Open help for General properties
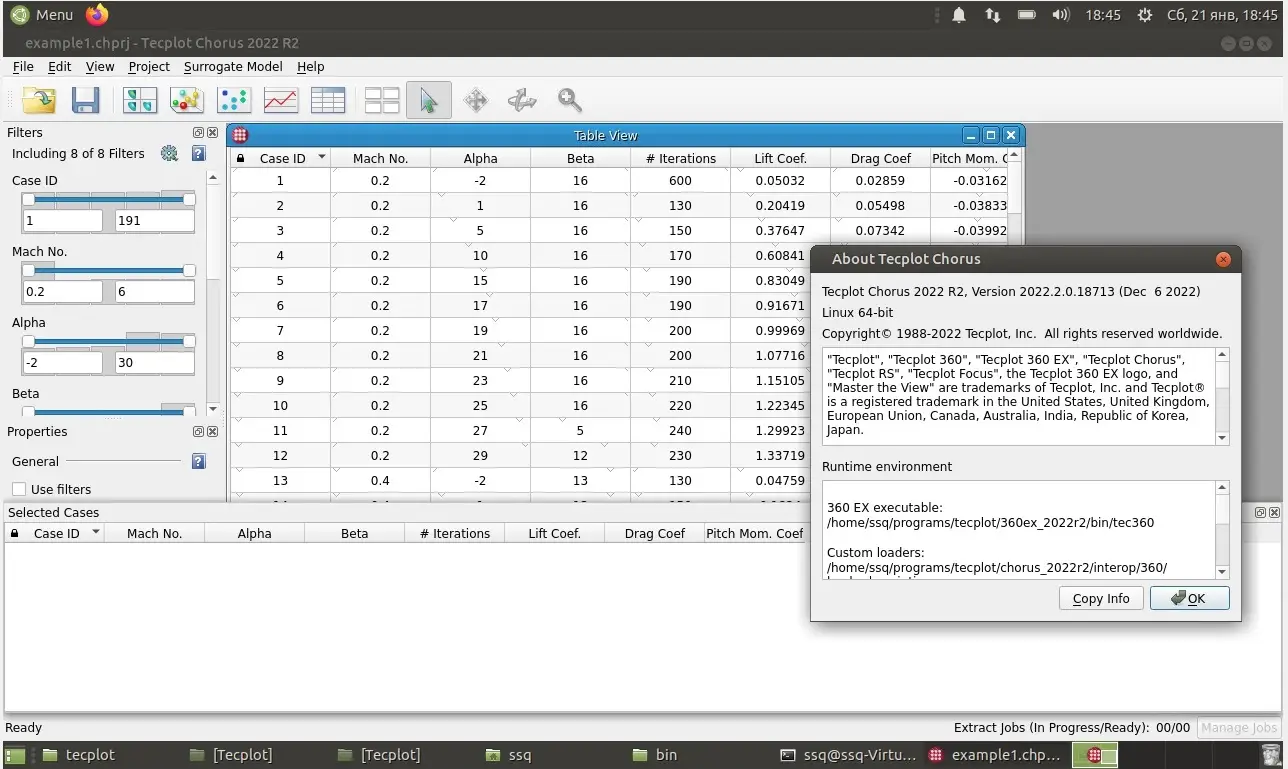This screenshot has height=769, width=1288. (198, 461)
